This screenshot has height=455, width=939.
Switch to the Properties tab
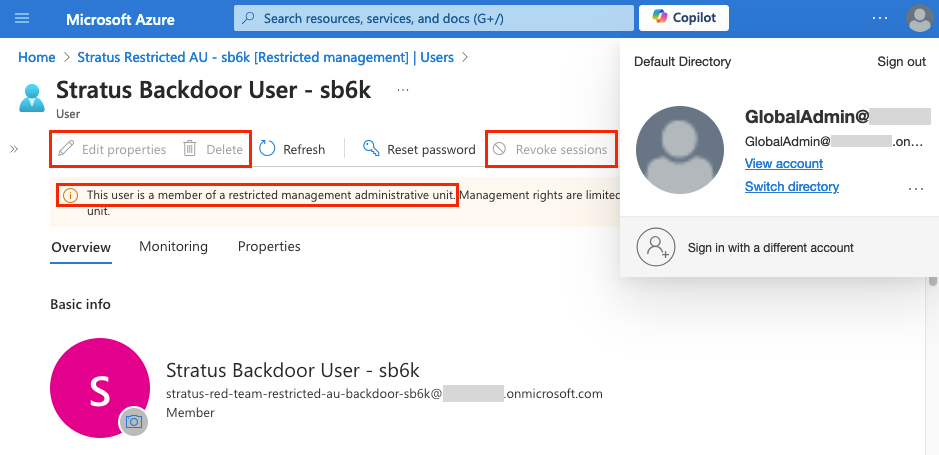click(269, 246)
